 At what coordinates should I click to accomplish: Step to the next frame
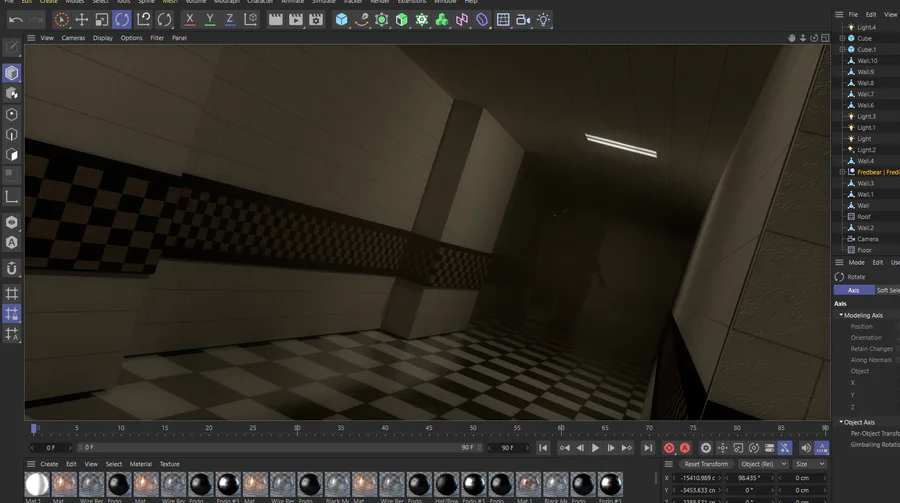pyautogui.click(x=611, y=448)
